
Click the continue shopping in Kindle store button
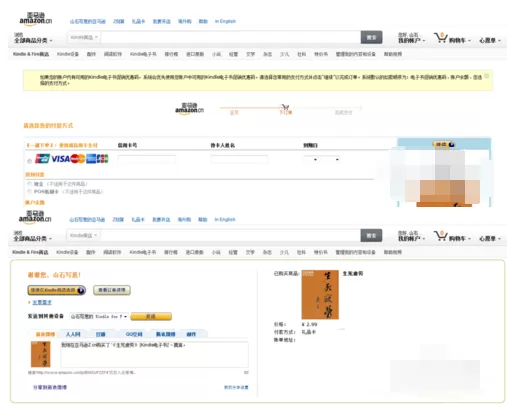tap(56, 290)
